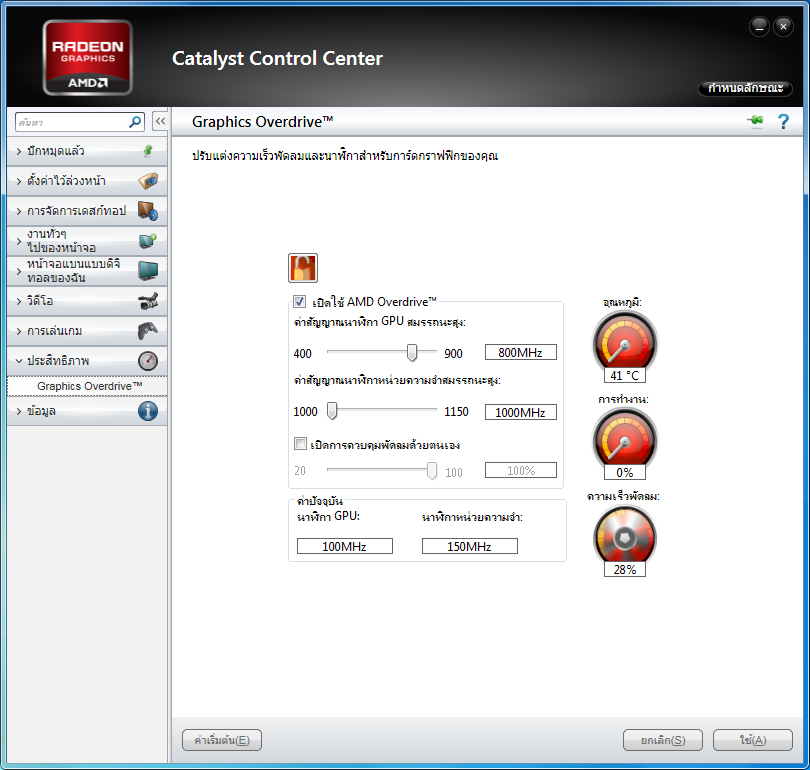Screen dimensions: 810x770
Task: Click the GPU activity gauge dial
Action: coord(625,439)
